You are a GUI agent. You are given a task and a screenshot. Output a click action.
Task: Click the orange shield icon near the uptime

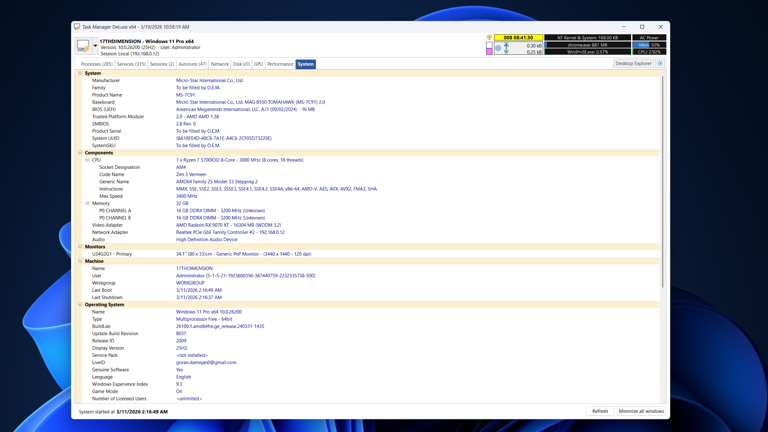pyautogui.click(x=489, y=38)
